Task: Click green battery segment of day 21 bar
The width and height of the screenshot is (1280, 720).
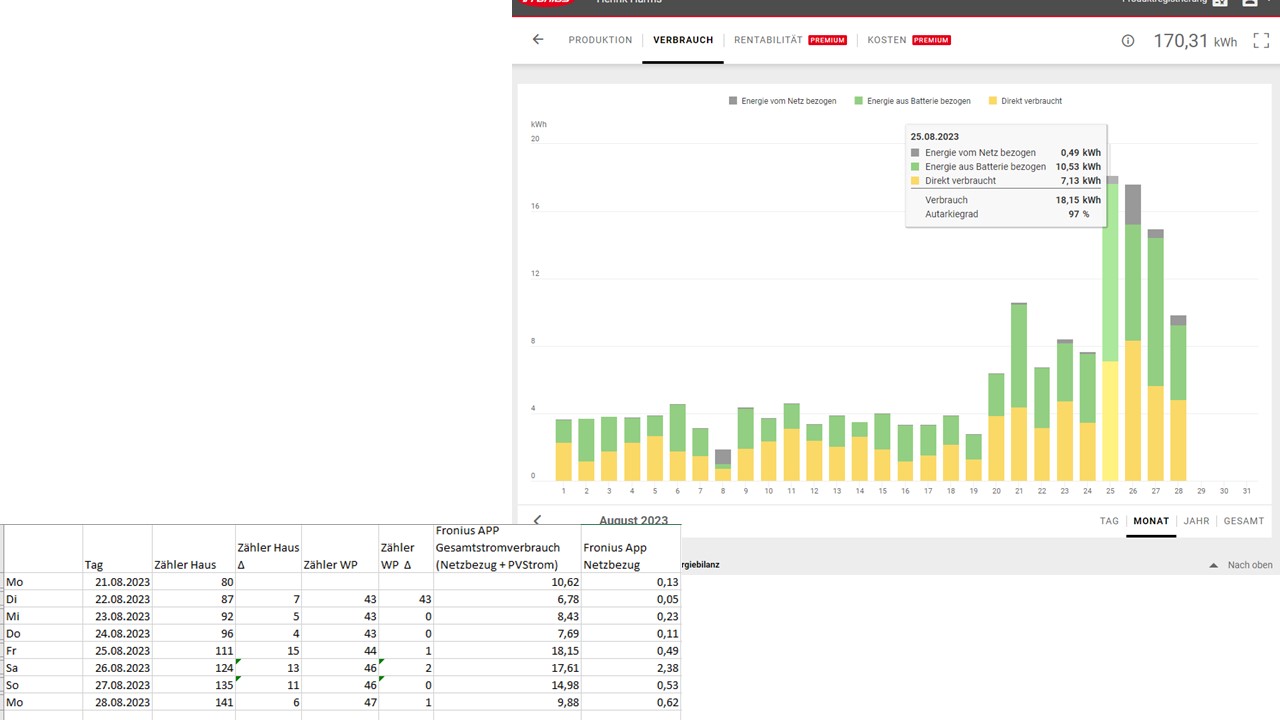Action: 1019,355
